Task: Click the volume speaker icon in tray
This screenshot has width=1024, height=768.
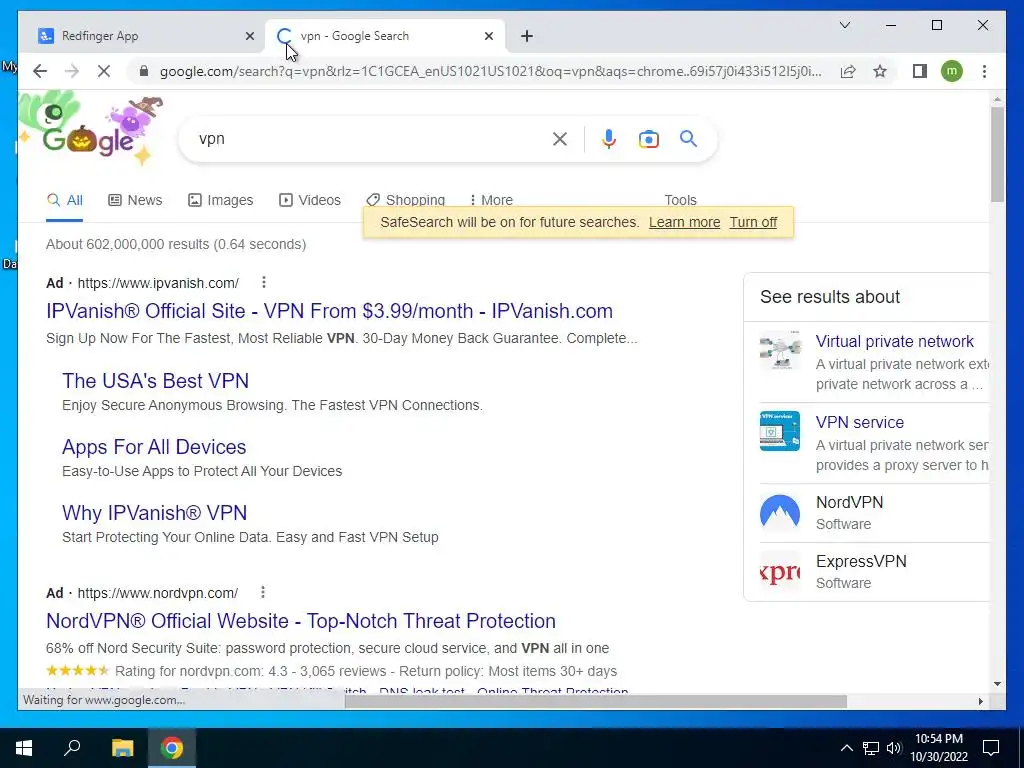Action: click(894, 748)
